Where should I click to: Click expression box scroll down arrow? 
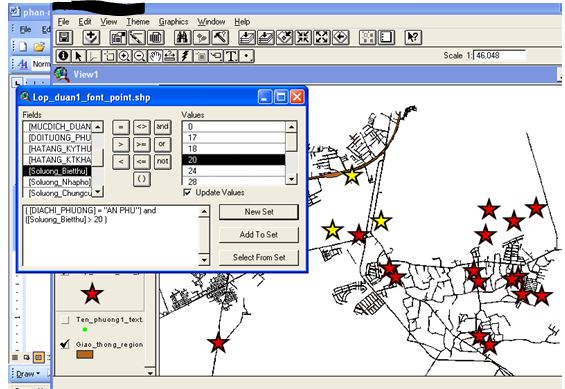[x=204, y=259]
